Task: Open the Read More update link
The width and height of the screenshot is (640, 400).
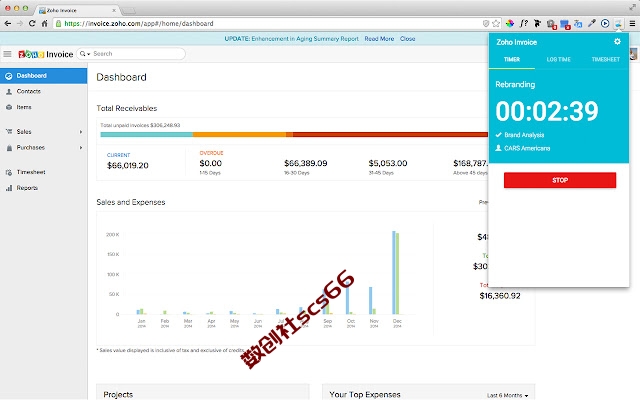Action: coord(379,39)
